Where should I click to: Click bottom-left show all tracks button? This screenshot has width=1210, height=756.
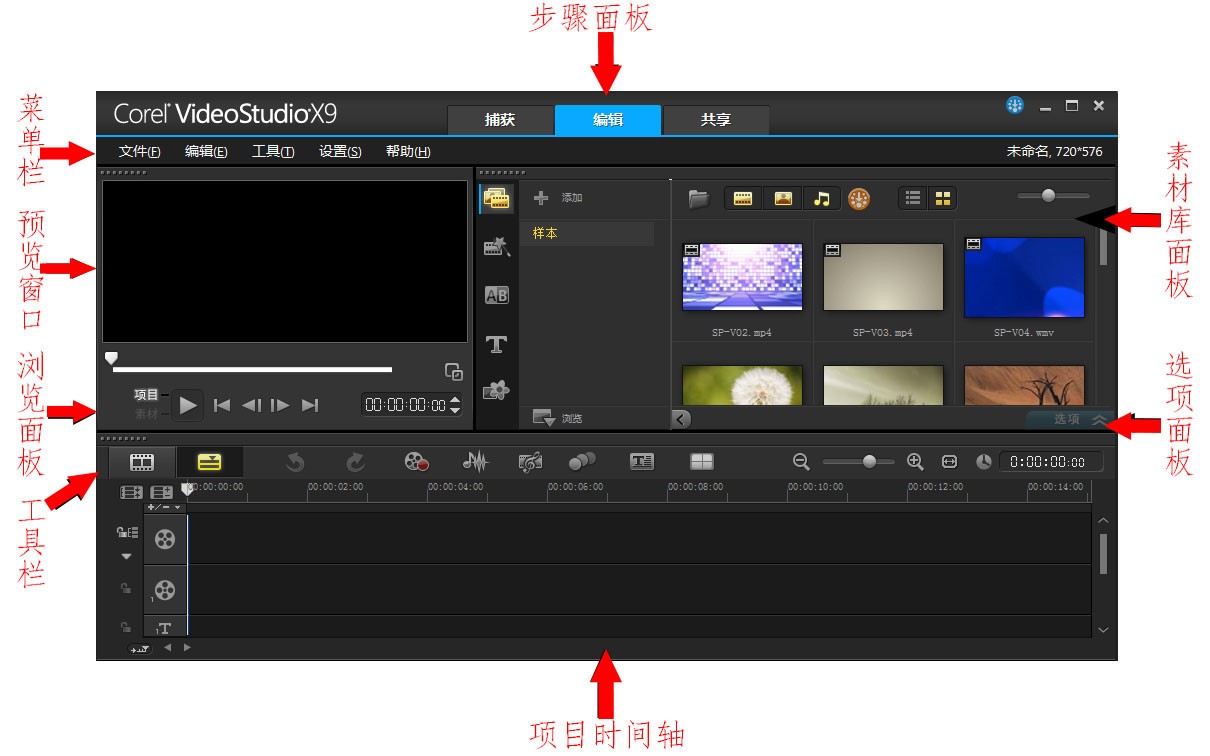[x=139, y=649]
